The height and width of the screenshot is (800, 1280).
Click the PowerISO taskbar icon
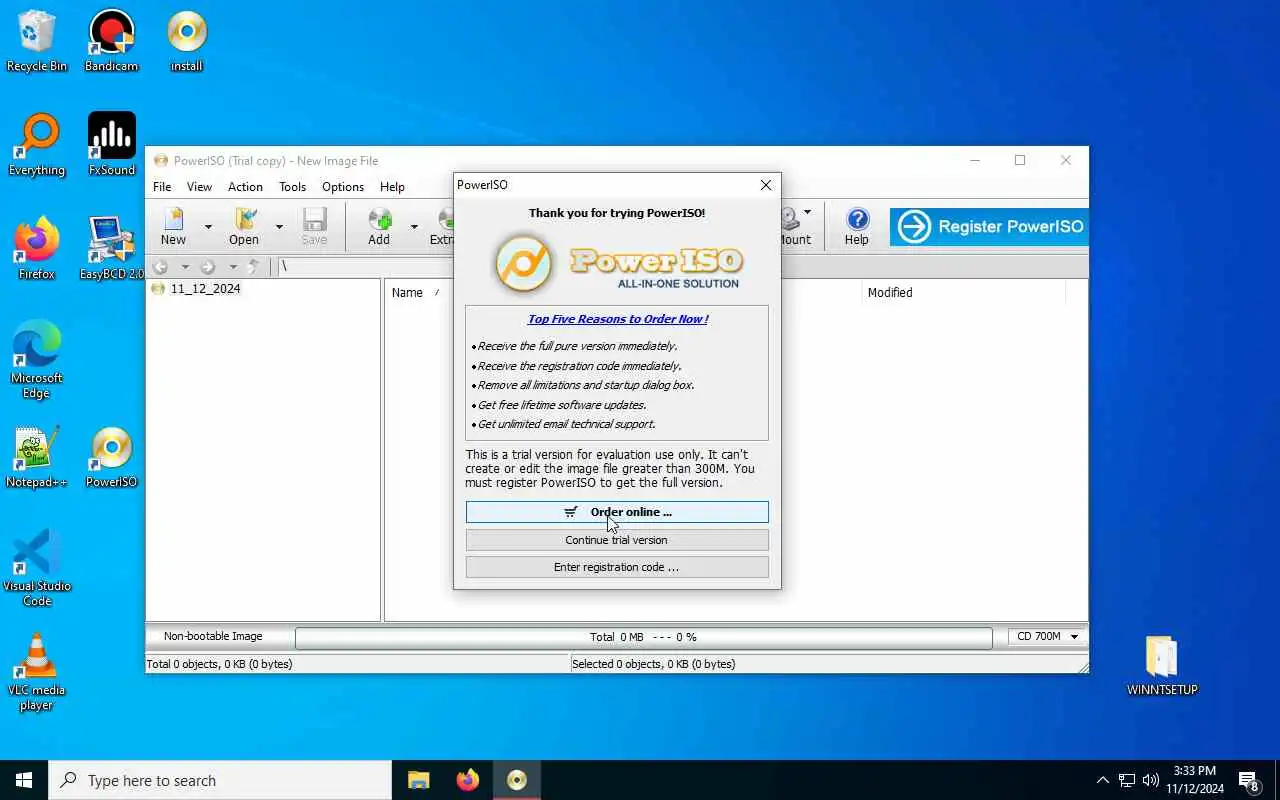pyautogui.click(x=517, y=780)
